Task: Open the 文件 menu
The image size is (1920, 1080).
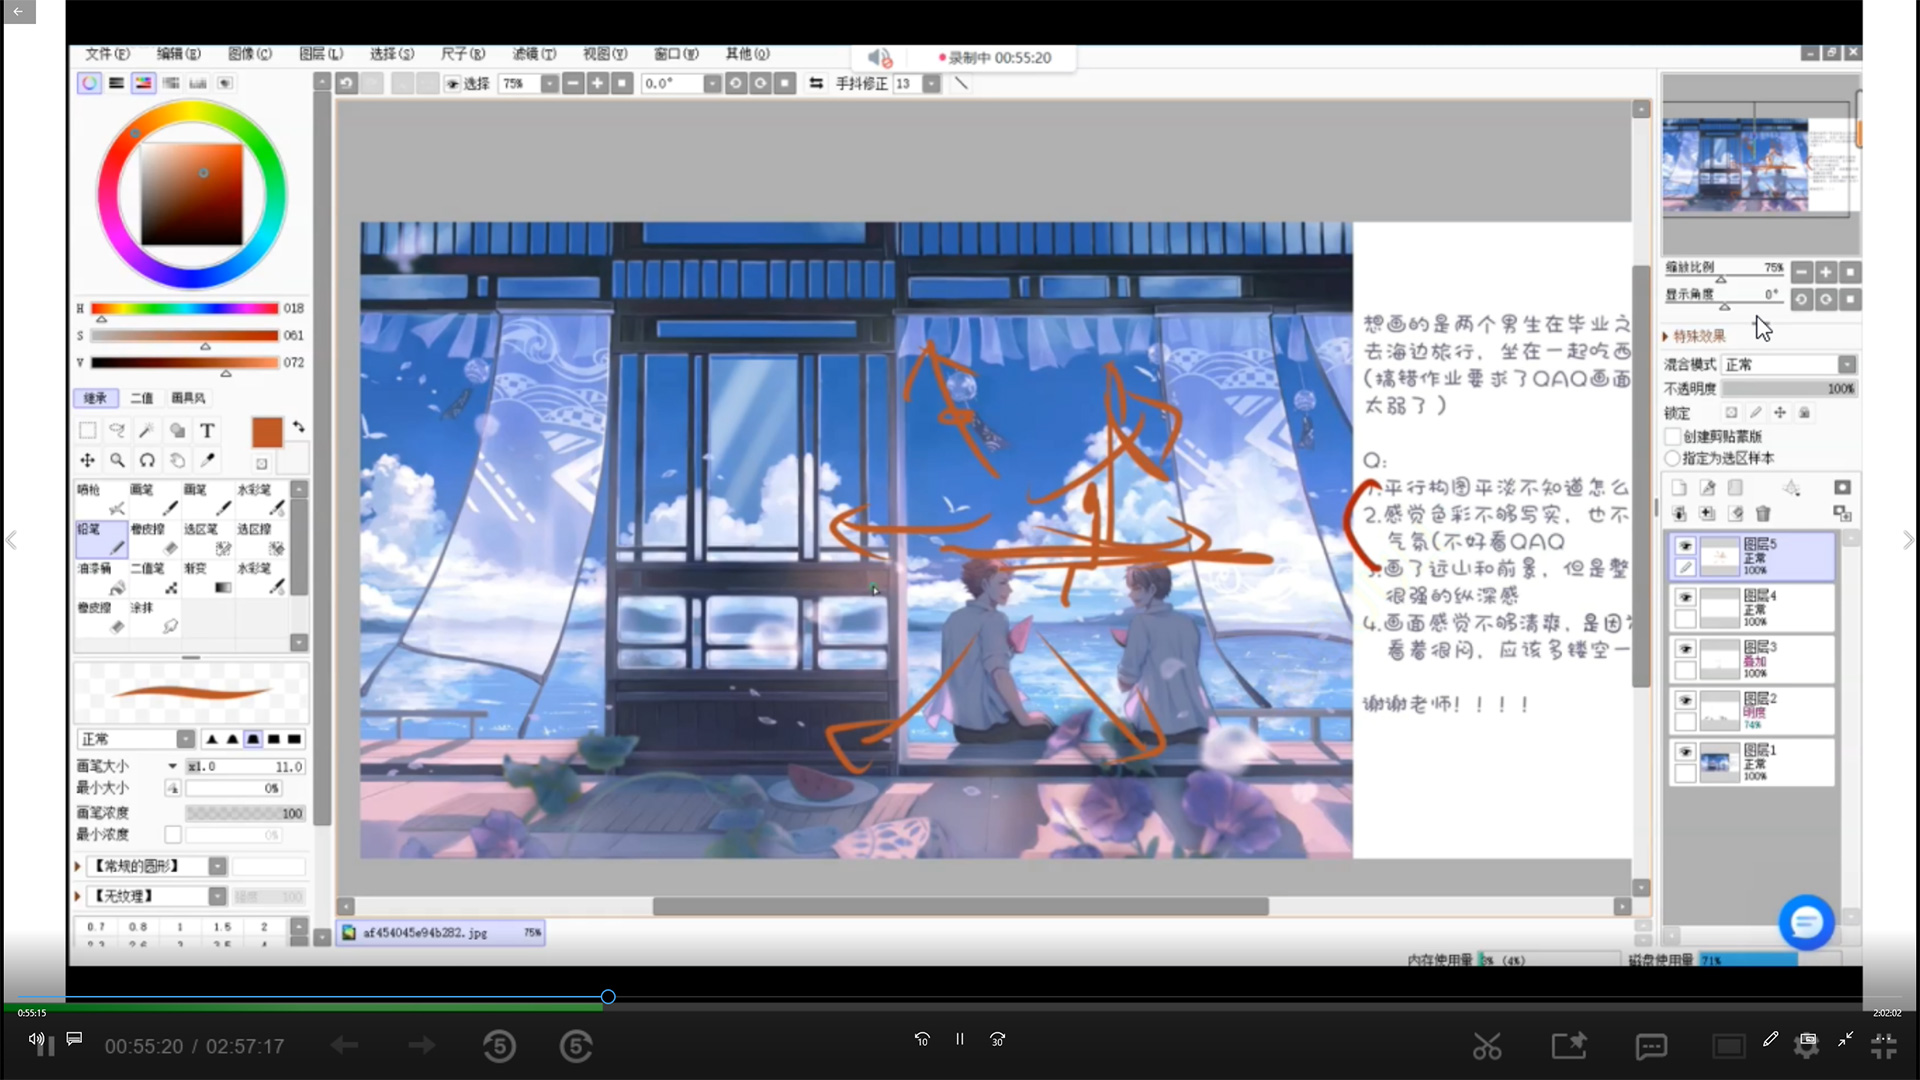Action: coord(107,54)
